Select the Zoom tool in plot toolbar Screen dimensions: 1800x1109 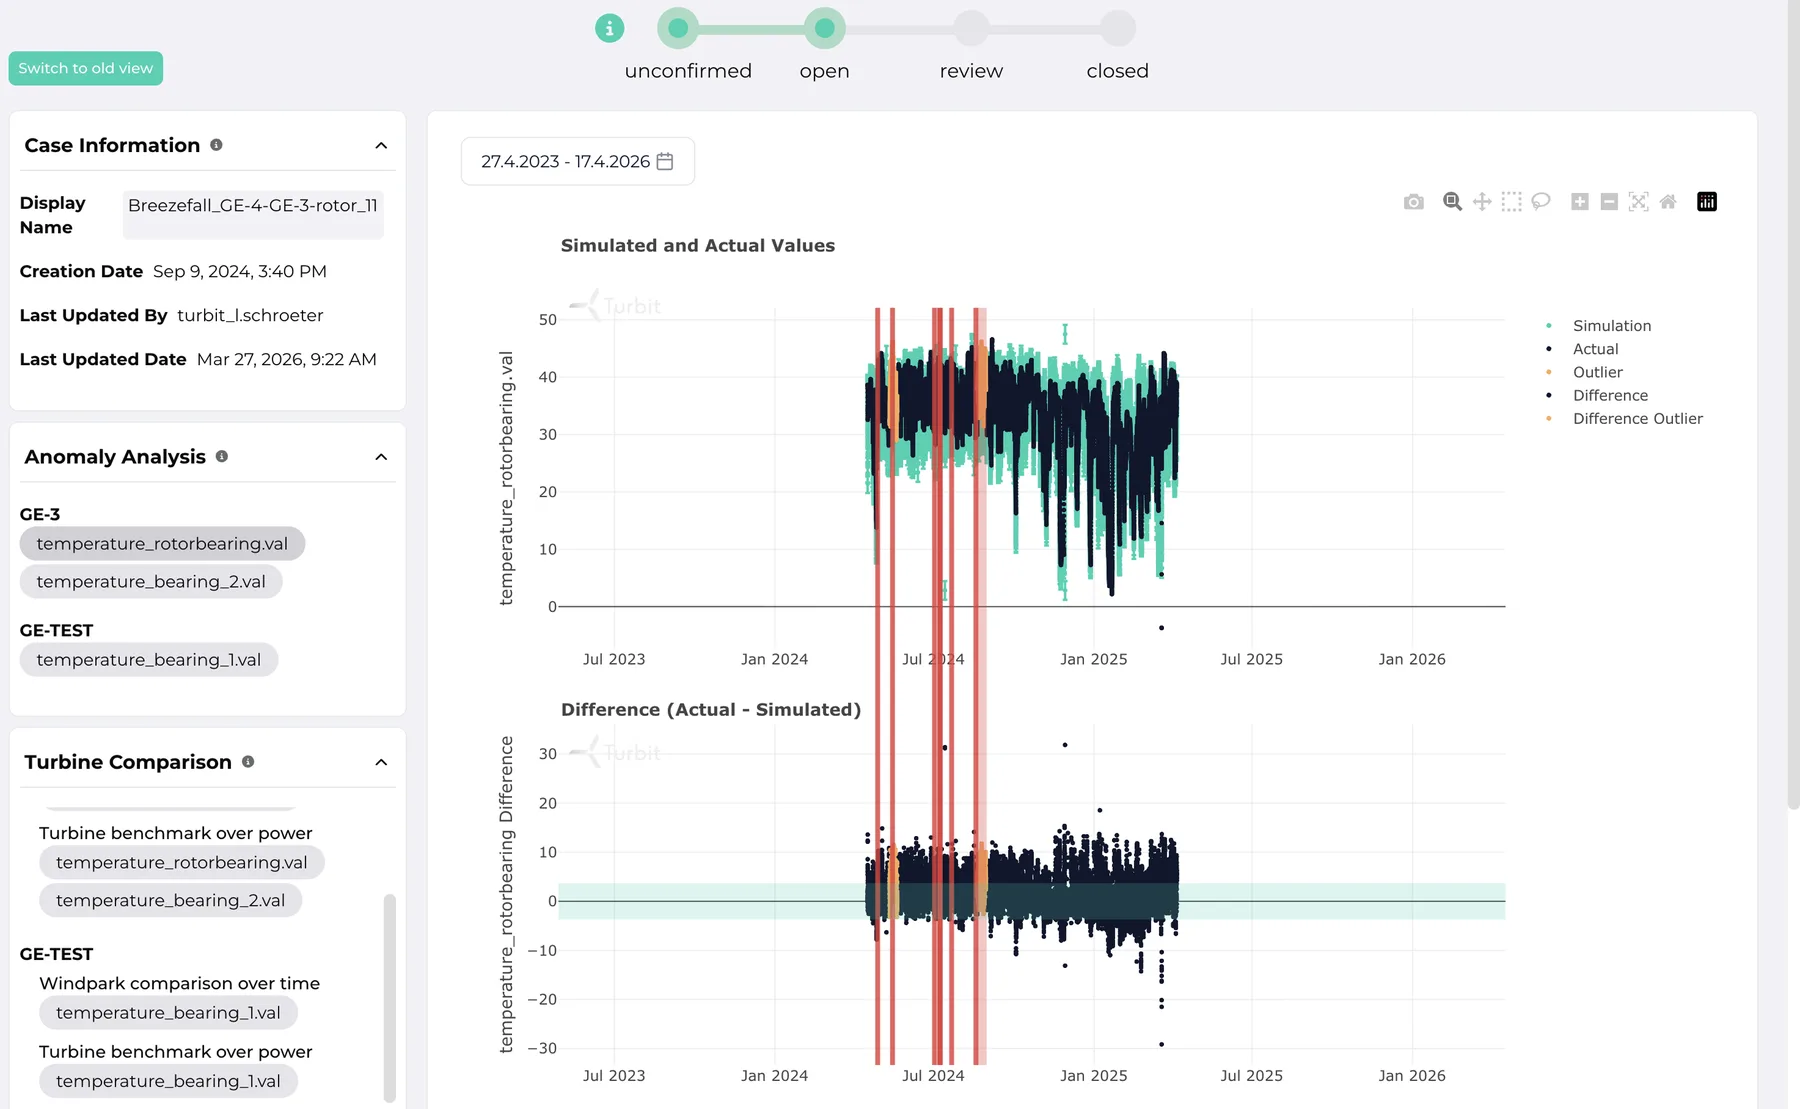click(x=1452, y=202)
